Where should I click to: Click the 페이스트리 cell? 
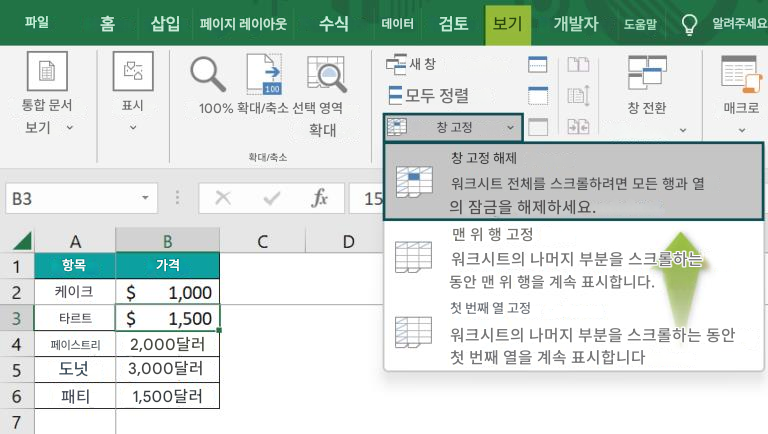[74, 344]
